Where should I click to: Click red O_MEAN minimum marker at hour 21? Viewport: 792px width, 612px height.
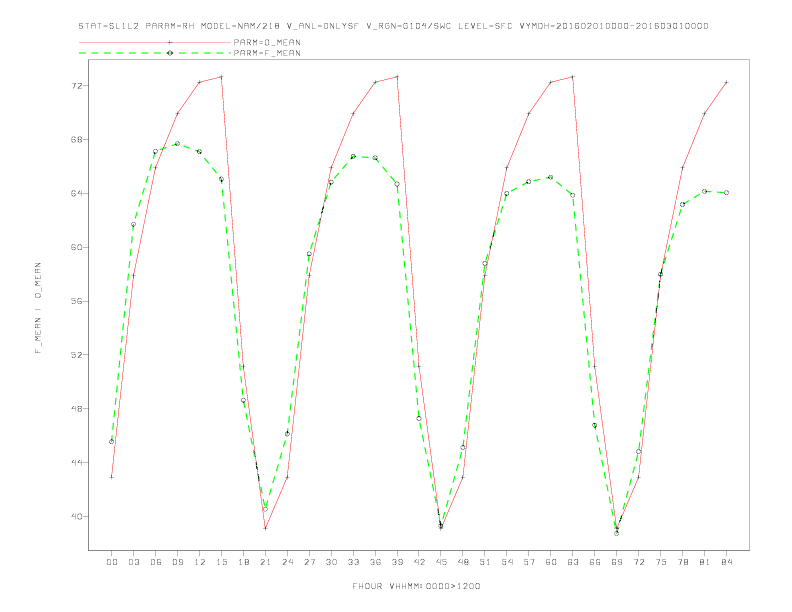[x=265, y=529]
